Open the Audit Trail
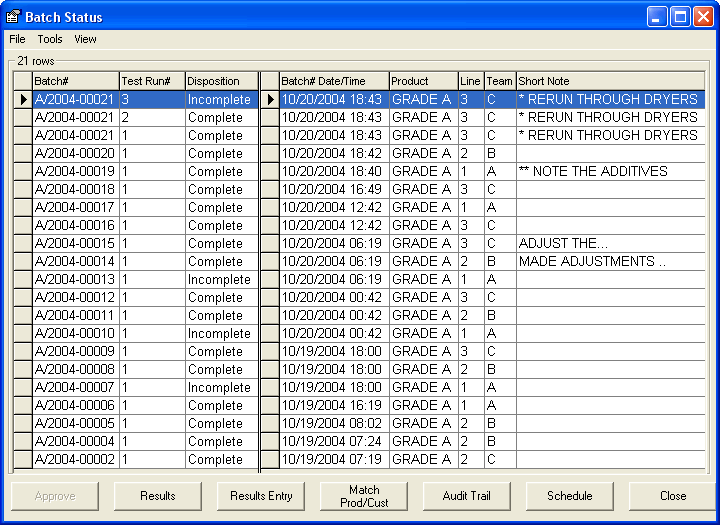The image size is (720, 525). point(467,496)
